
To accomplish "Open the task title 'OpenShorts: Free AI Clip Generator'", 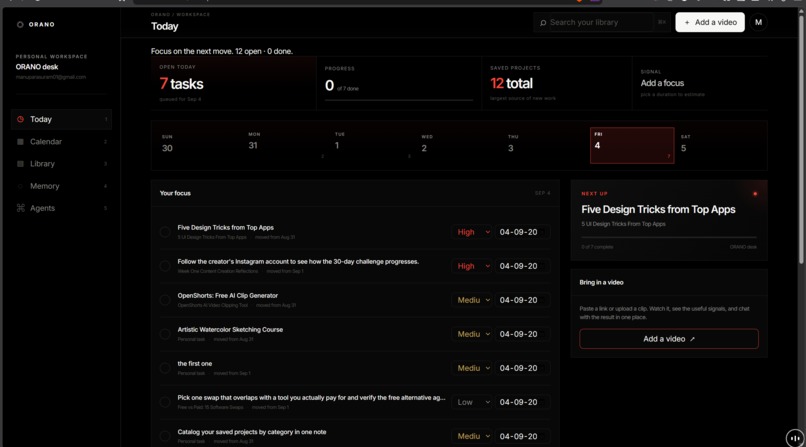I will [x=228, y=295].
